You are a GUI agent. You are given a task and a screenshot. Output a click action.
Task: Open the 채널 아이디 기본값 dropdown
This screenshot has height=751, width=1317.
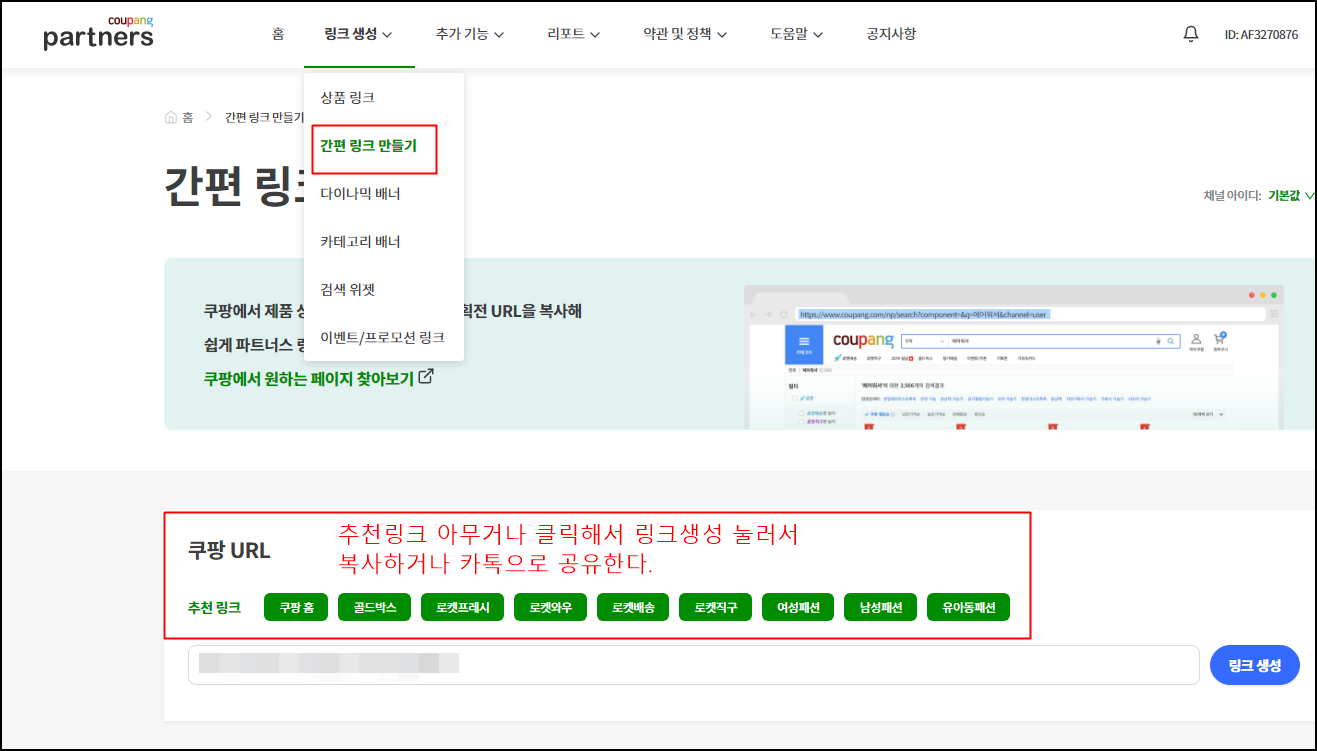(1292, 196)
